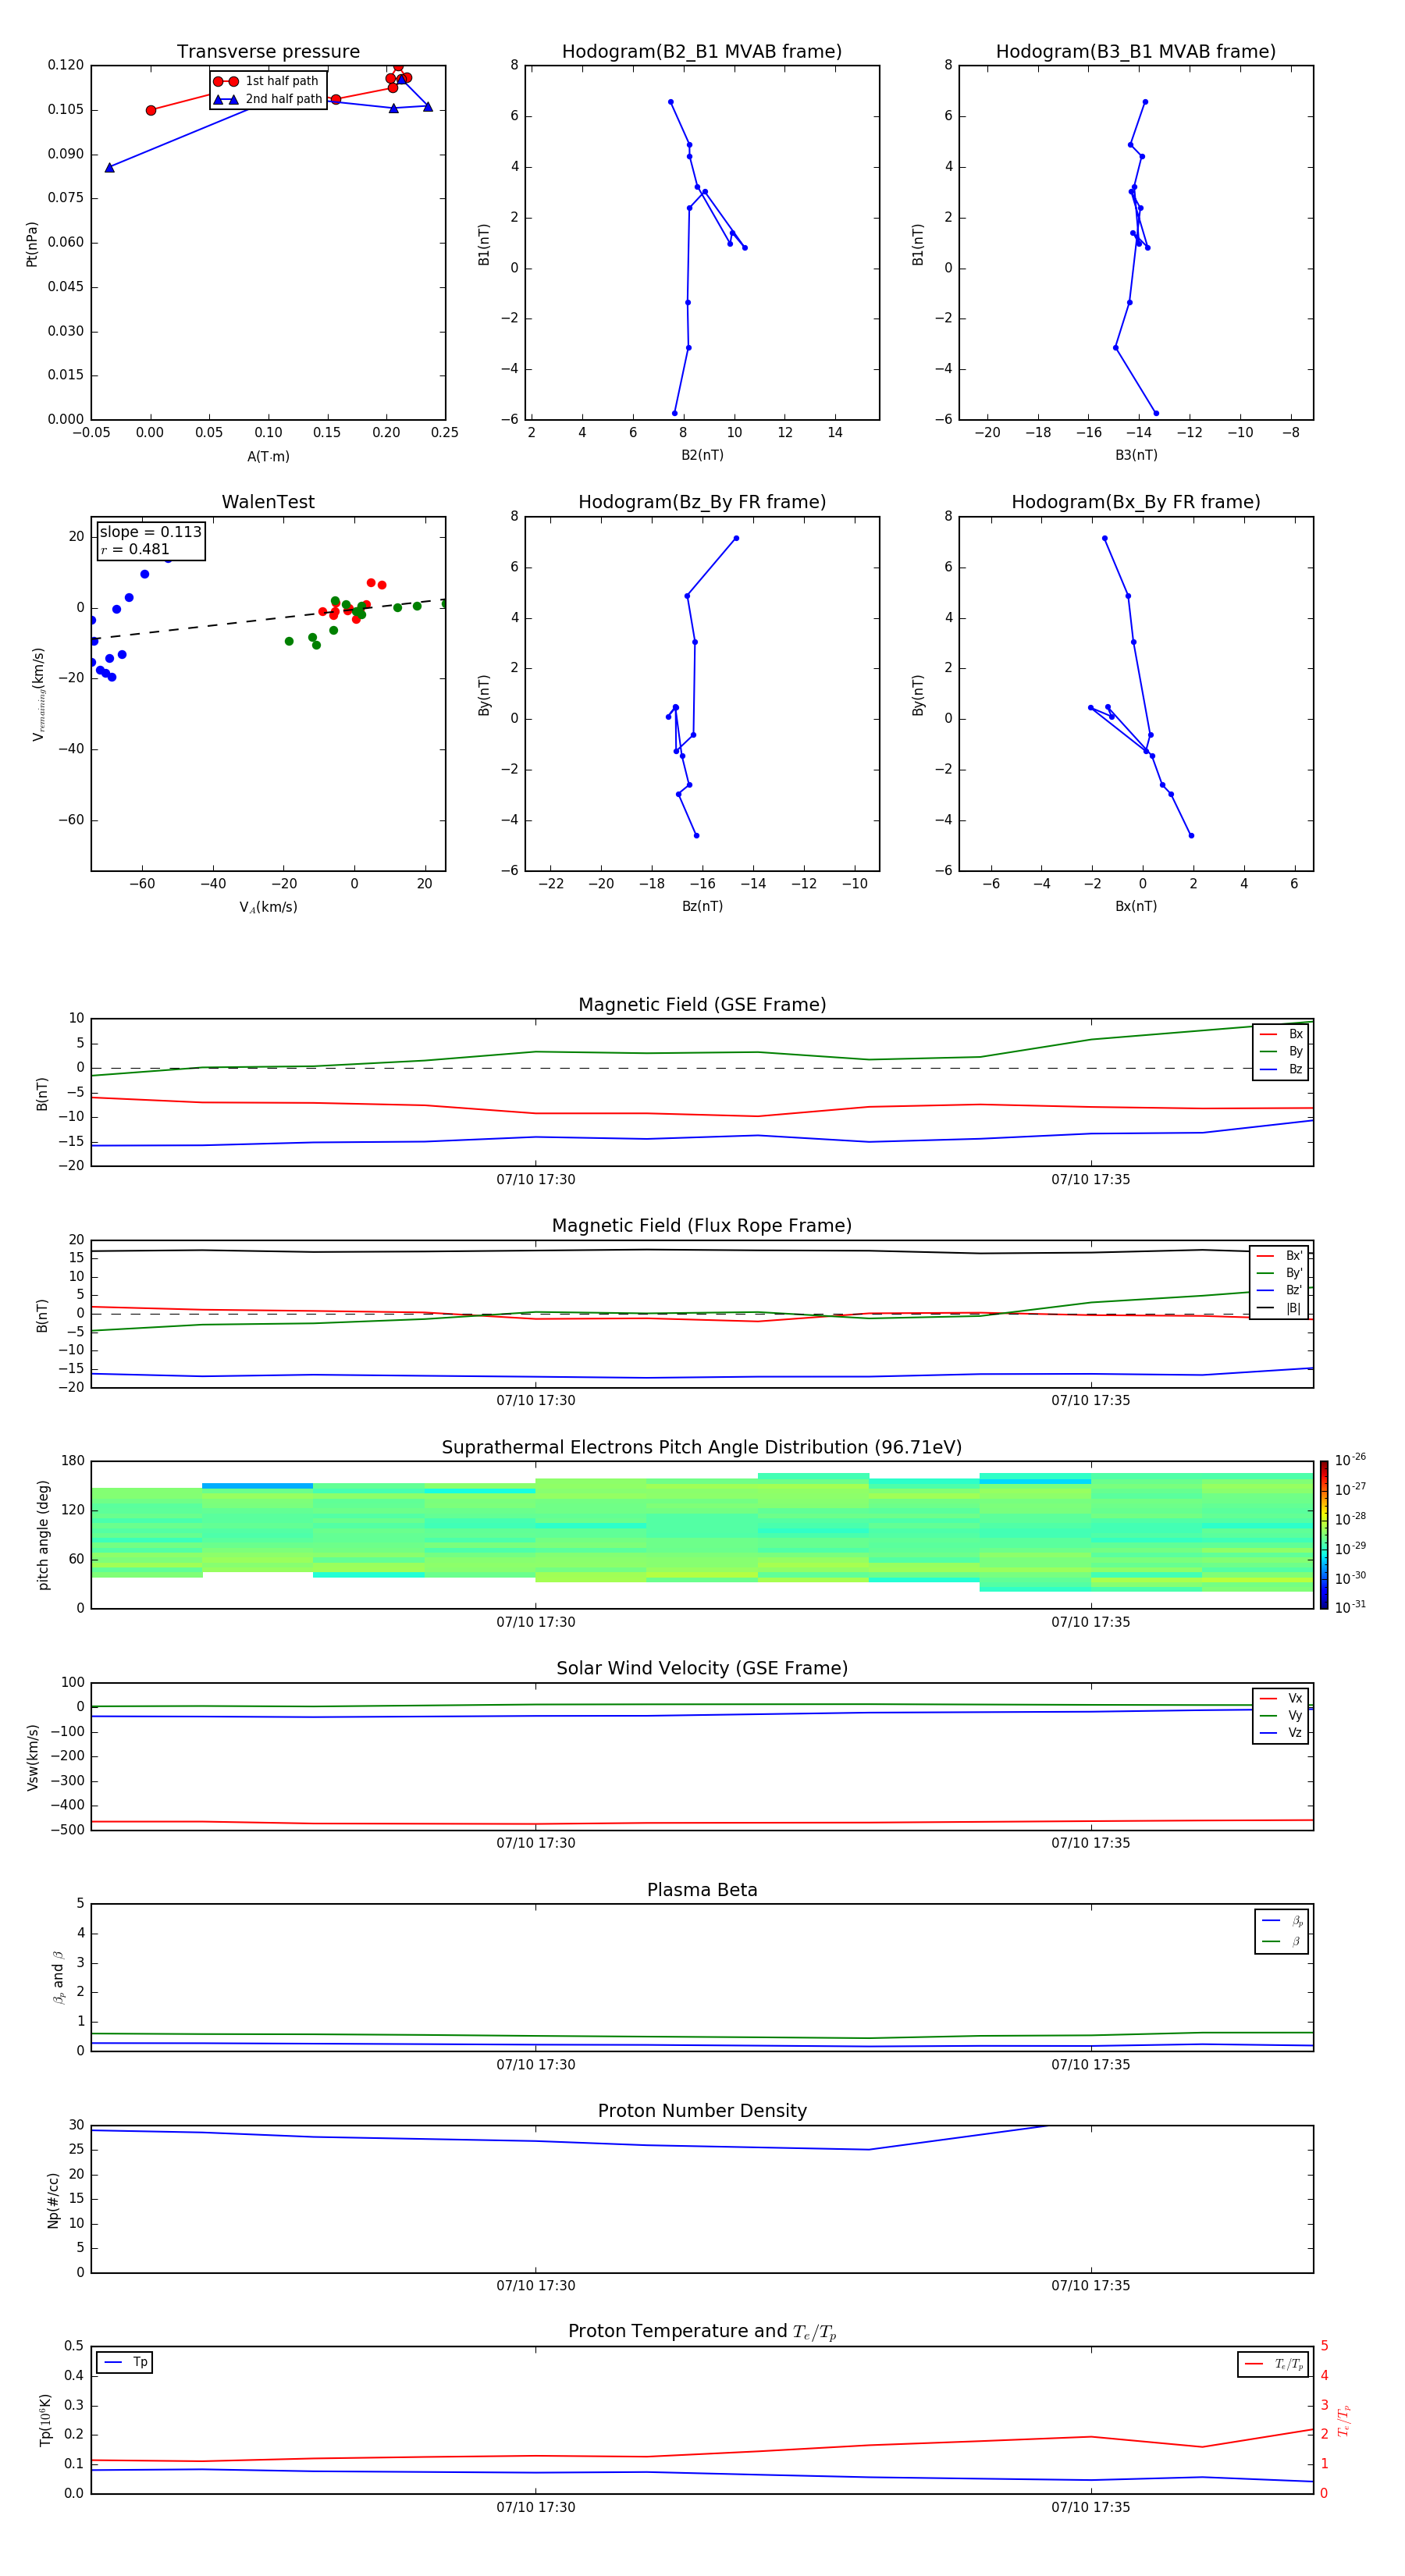Click the "Np(#/cc)" y-axis label

tap(53, 2200)
